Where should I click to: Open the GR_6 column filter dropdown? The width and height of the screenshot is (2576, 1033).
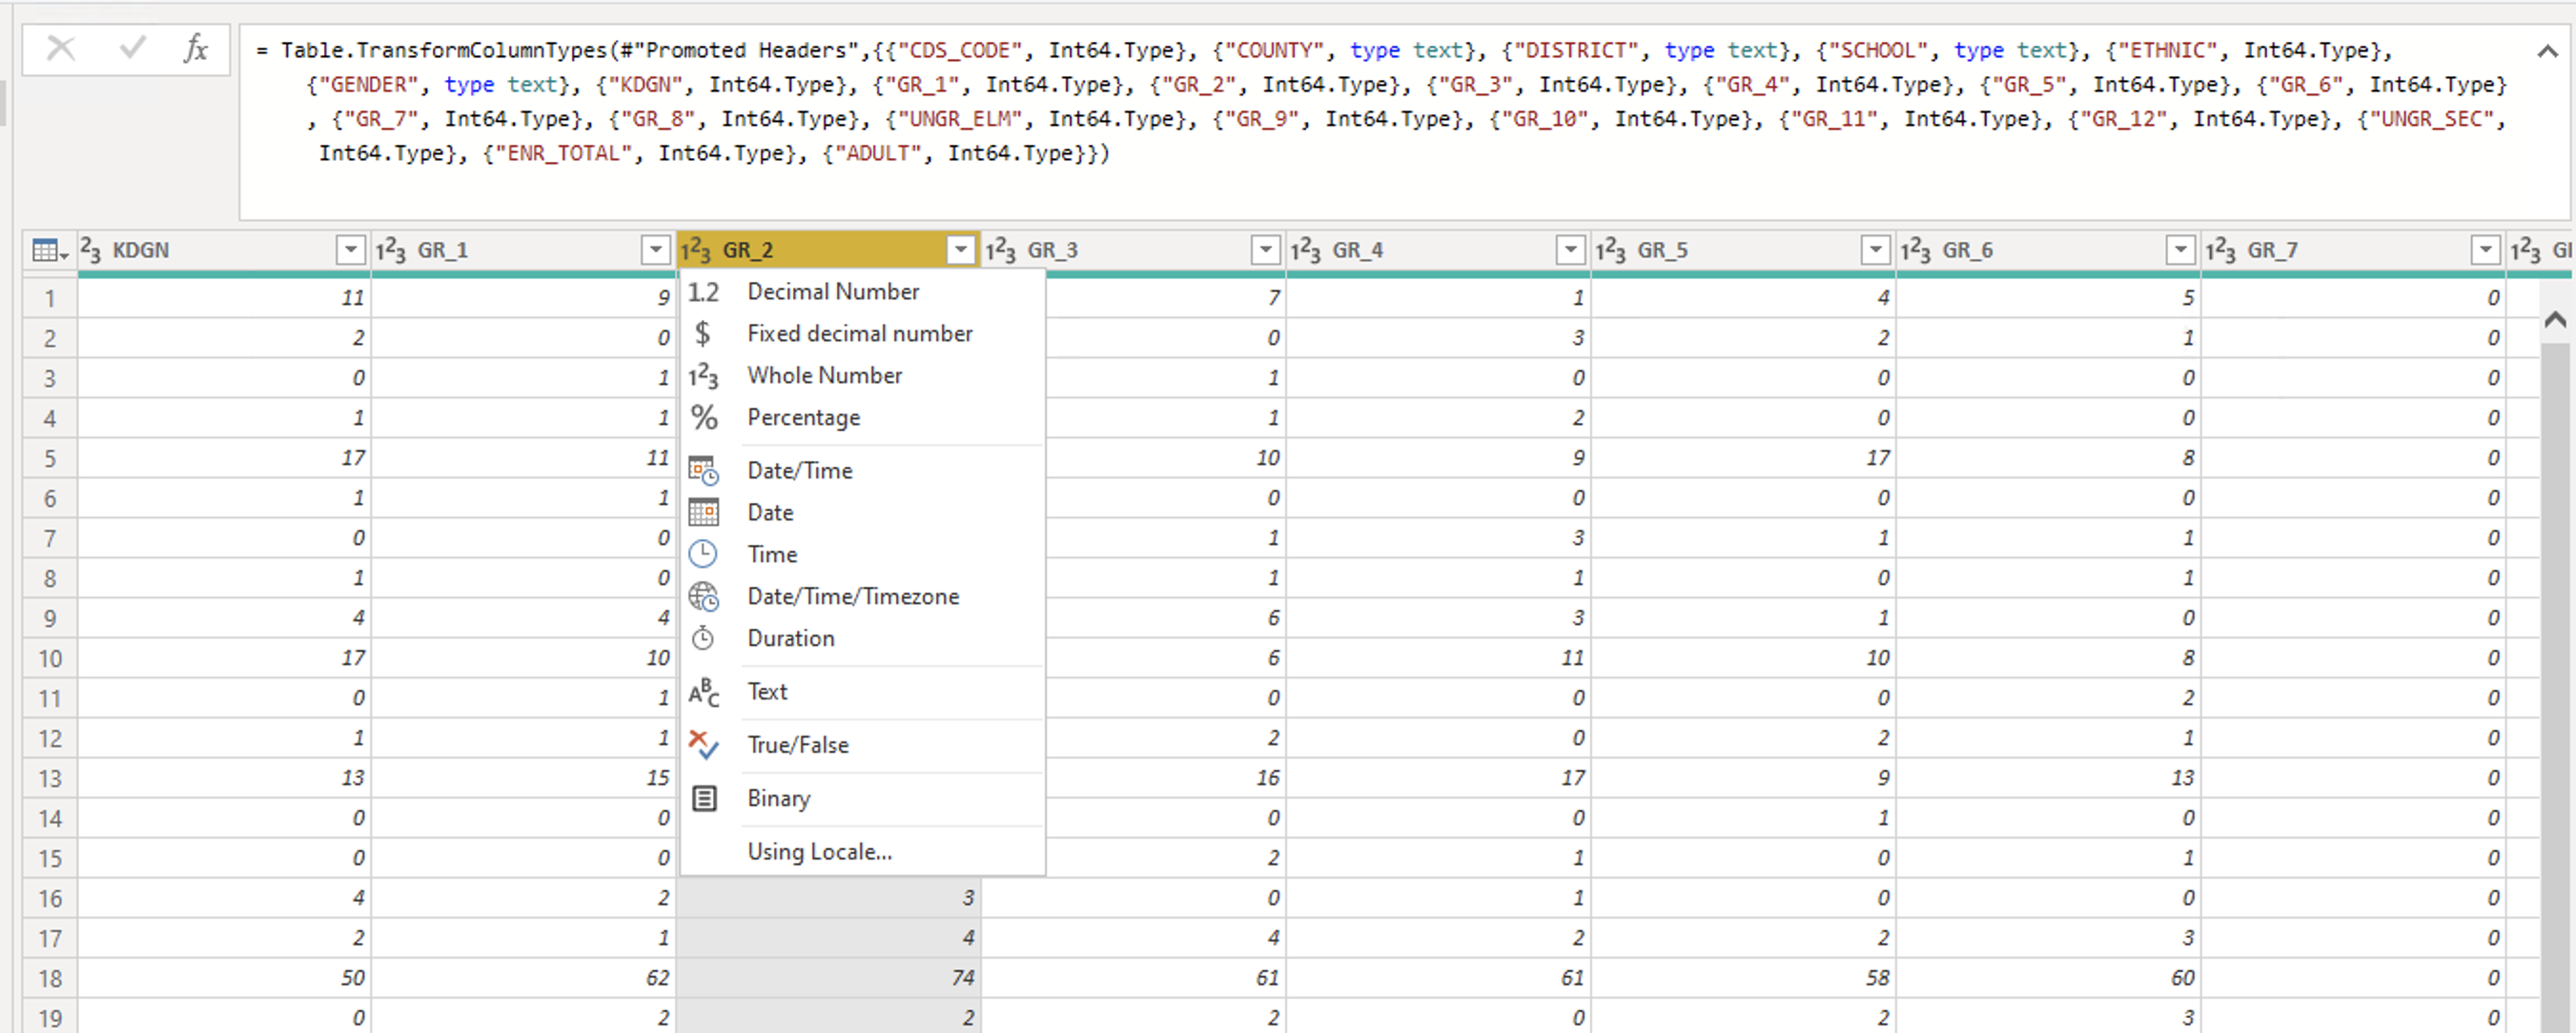(x=2180, y=250)
